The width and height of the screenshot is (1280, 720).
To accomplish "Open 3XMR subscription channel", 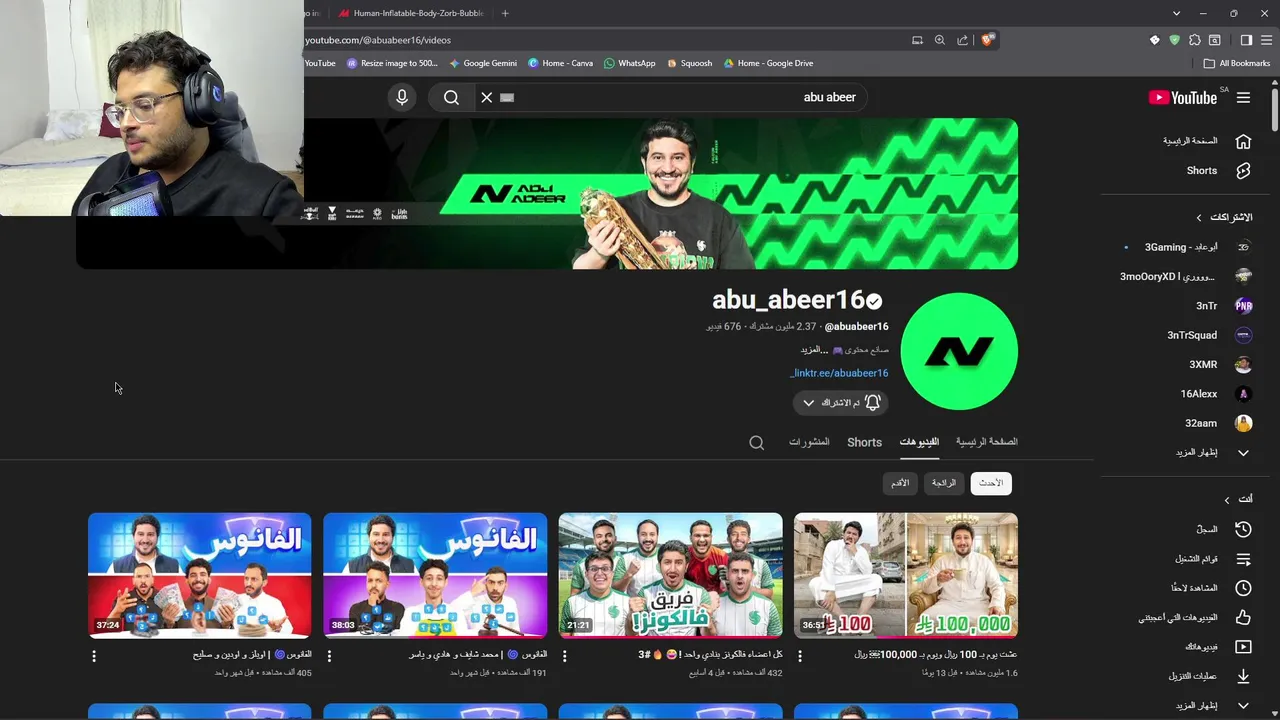I will [x=1220, y=364].
